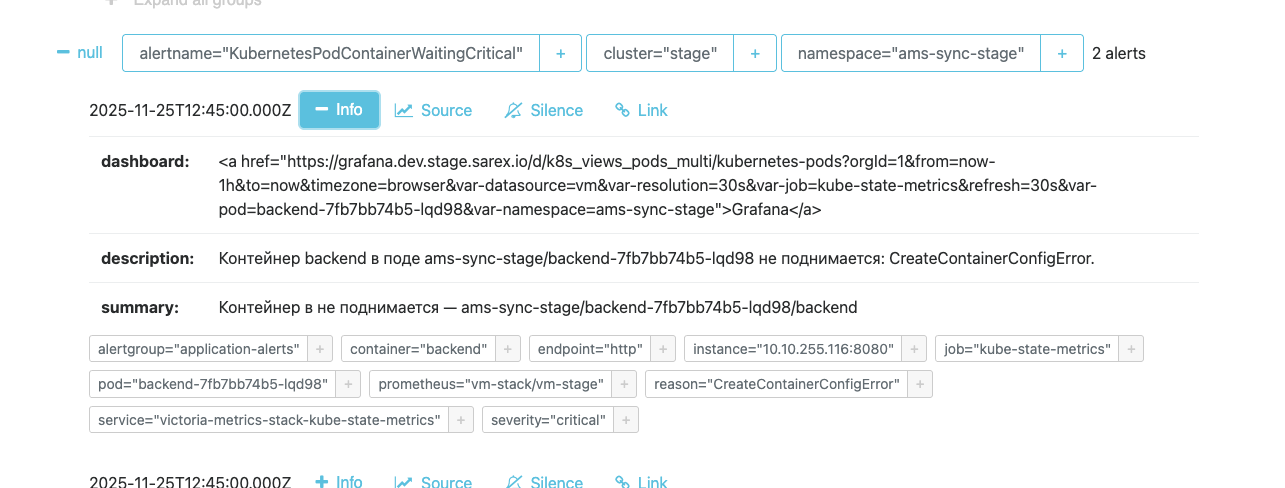Expand Info for the second alert
Image resolution: width=1285 pixels, height=488 pixels.
click(x=339, y=482)
